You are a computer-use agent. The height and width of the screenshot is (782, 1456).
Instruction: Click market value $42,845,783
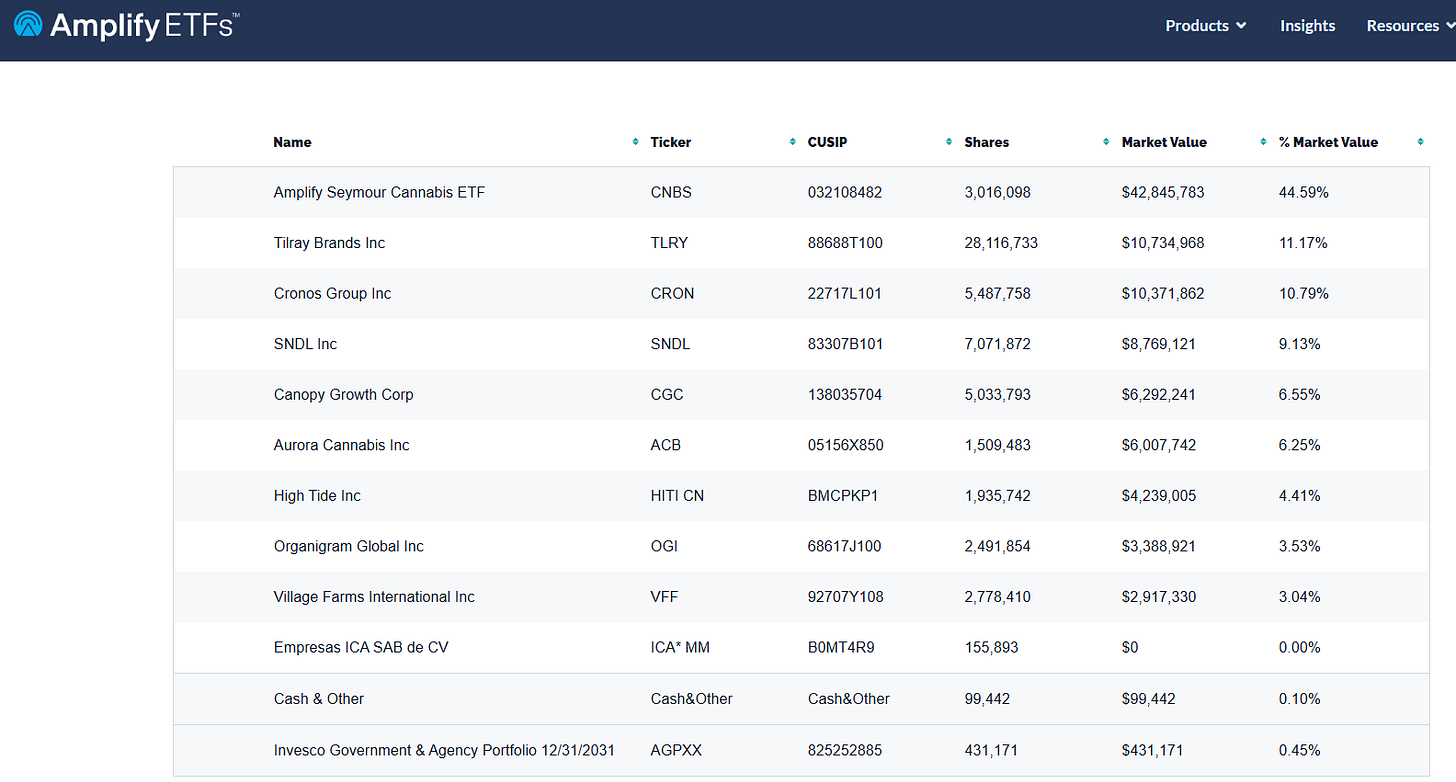click(x=1163, y=192)
